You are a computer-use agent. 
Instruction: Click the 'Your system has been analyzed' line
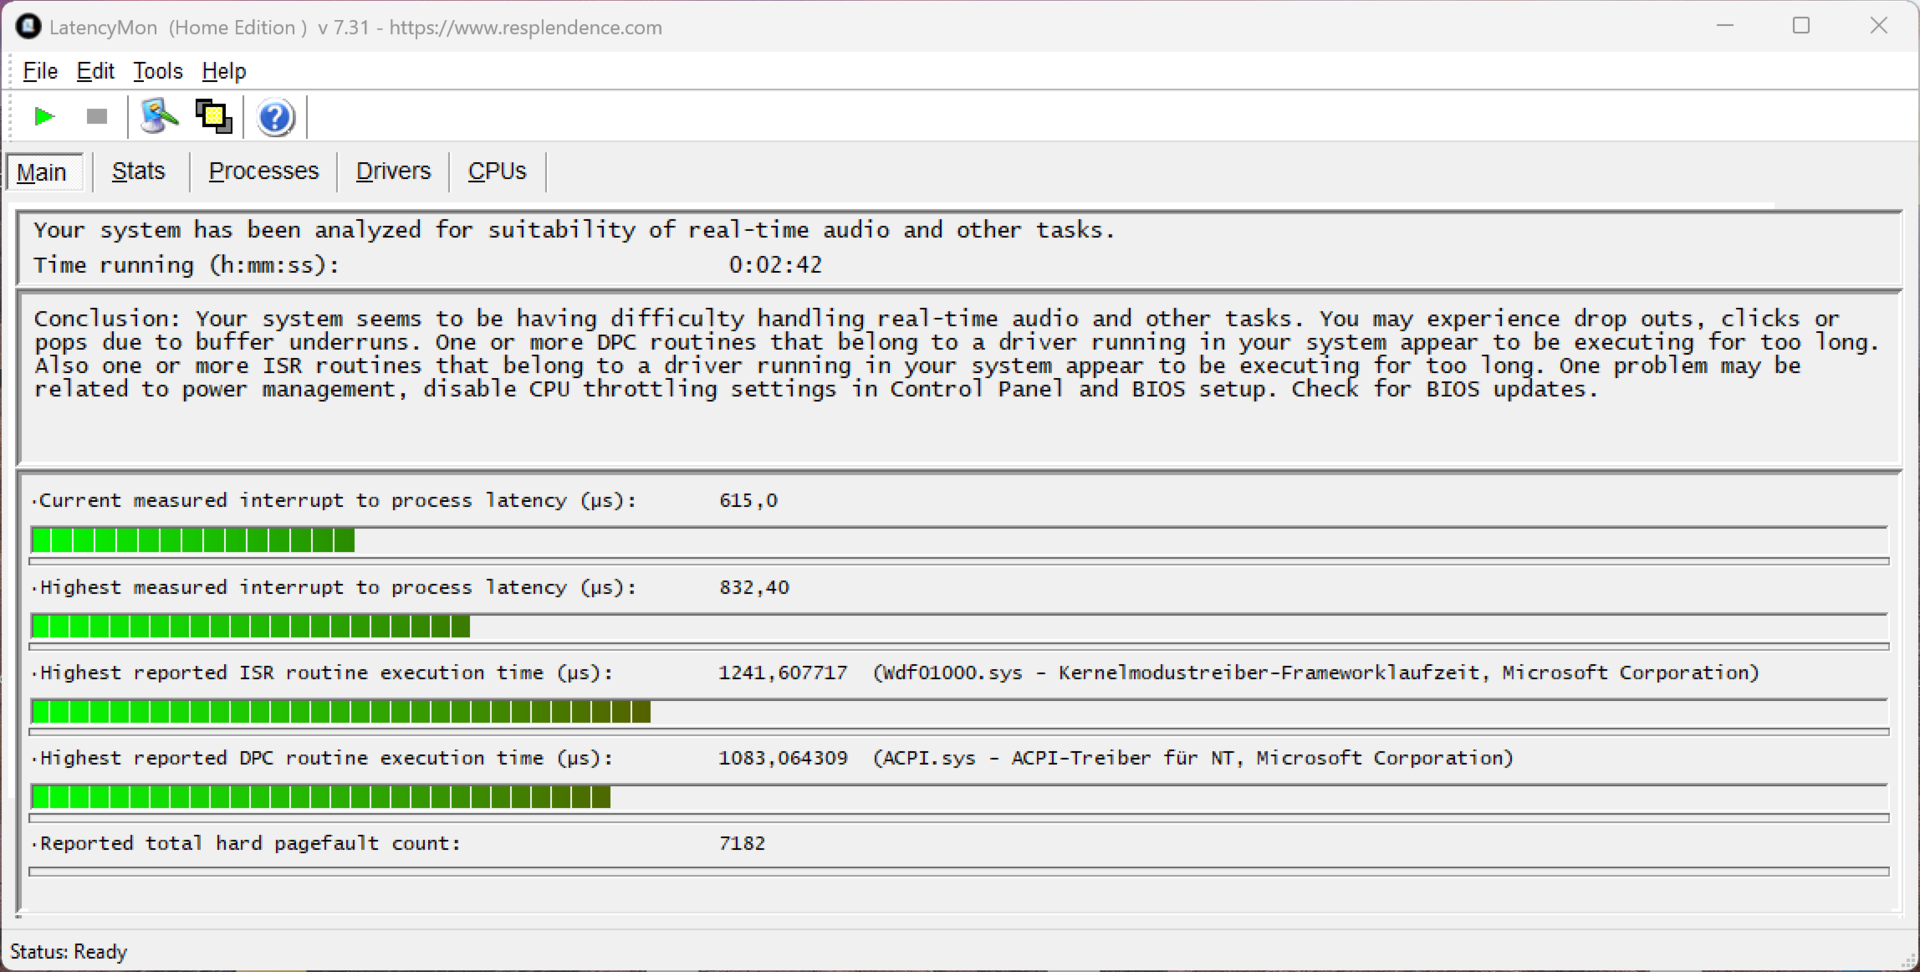(x=574, y=230)
